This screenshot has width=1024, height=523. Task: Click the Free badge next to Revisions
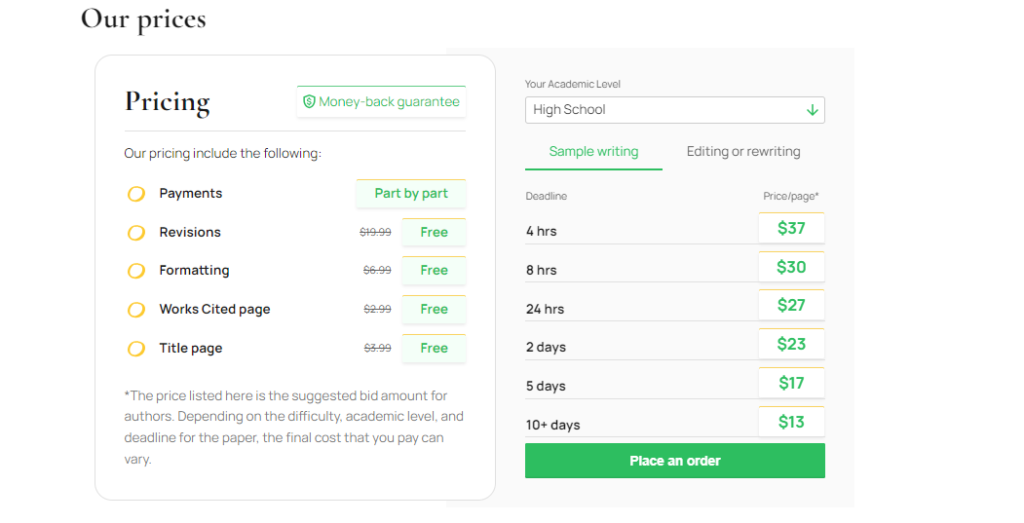[434, 232]
